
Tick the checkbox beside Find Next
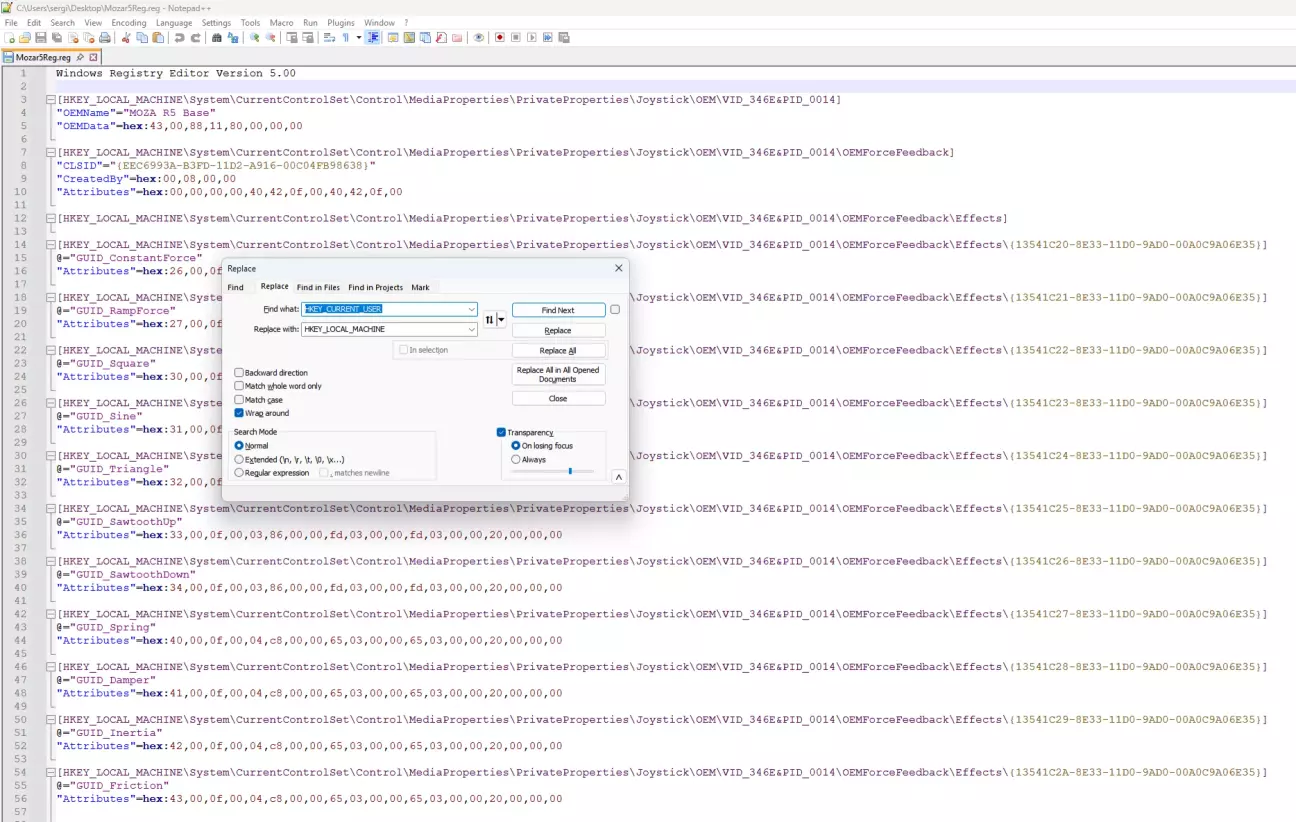[615, 310]
